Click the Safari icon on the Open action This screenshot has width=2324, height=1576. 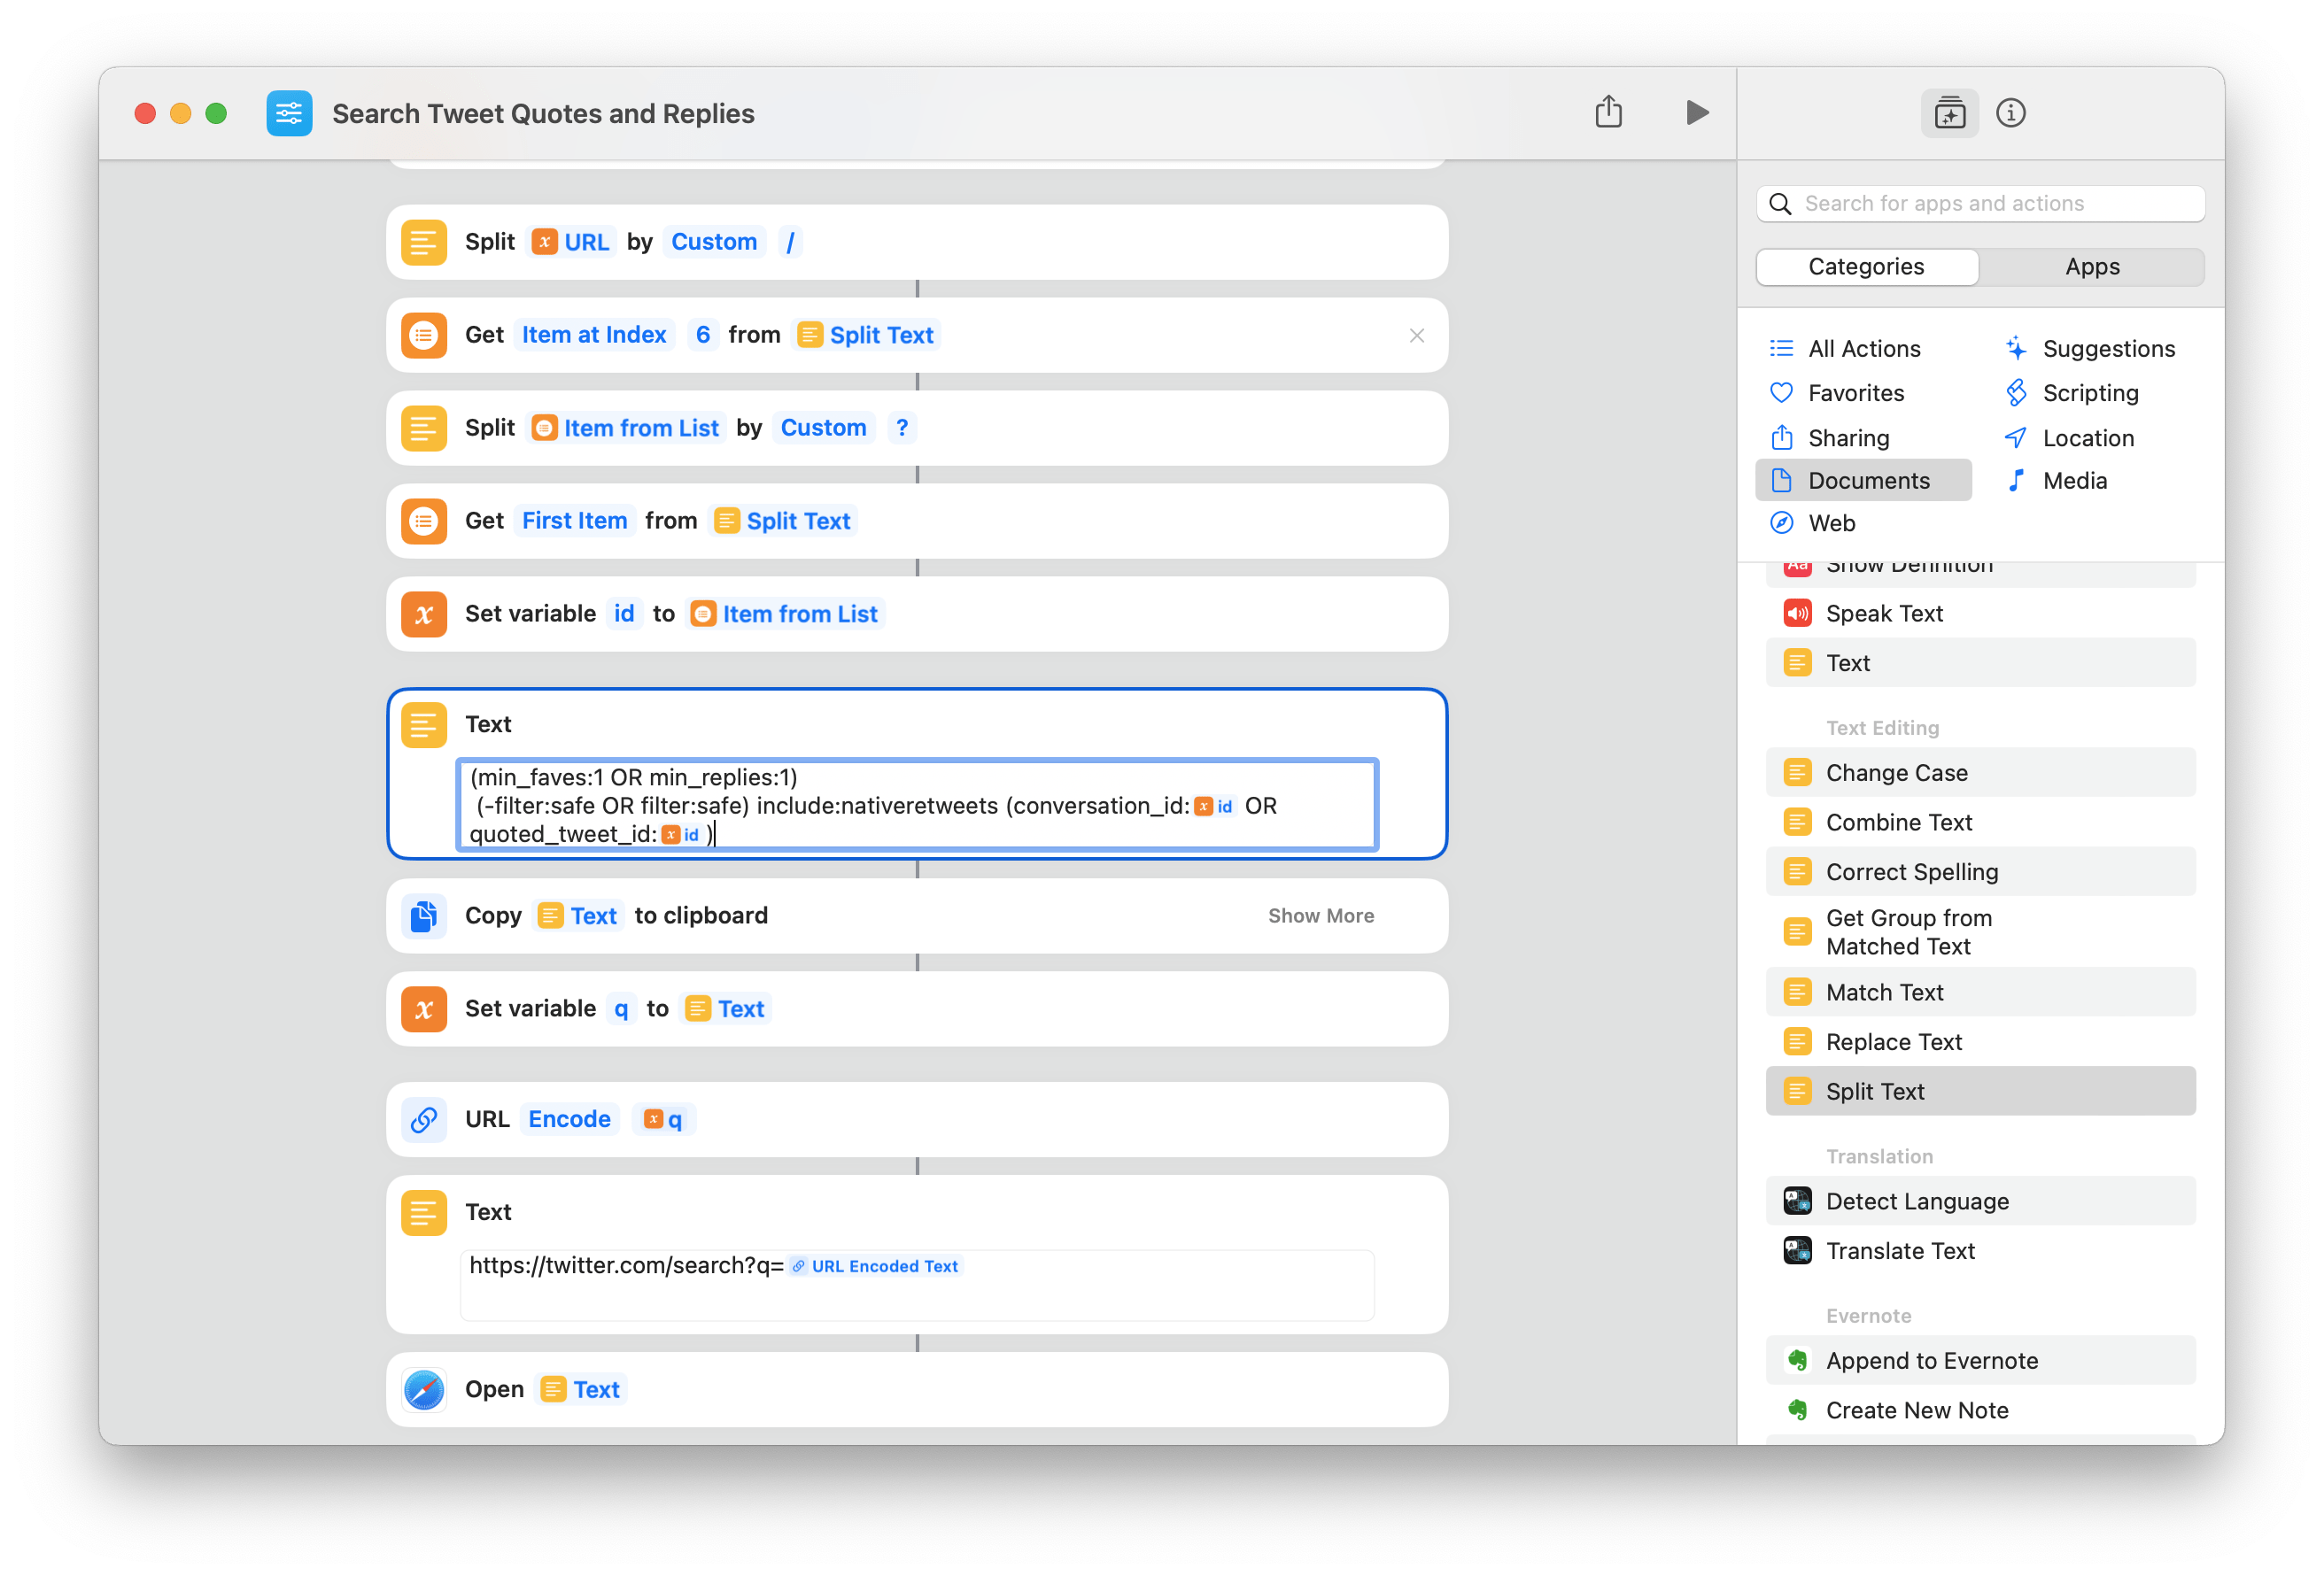click(x=424, y=1389)
